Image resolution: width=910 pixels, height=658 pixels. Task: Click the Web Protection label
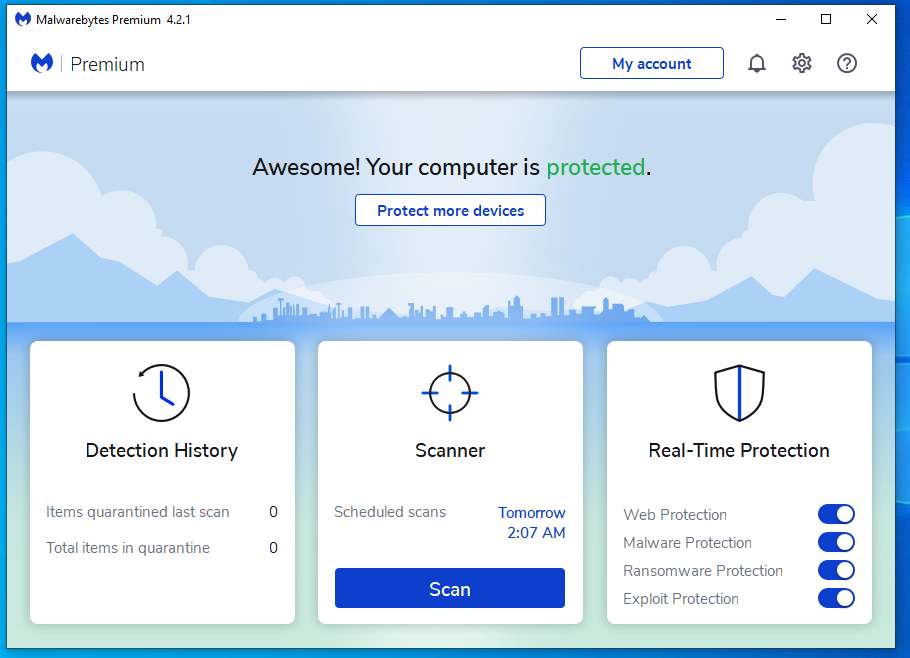coord(675,515)
